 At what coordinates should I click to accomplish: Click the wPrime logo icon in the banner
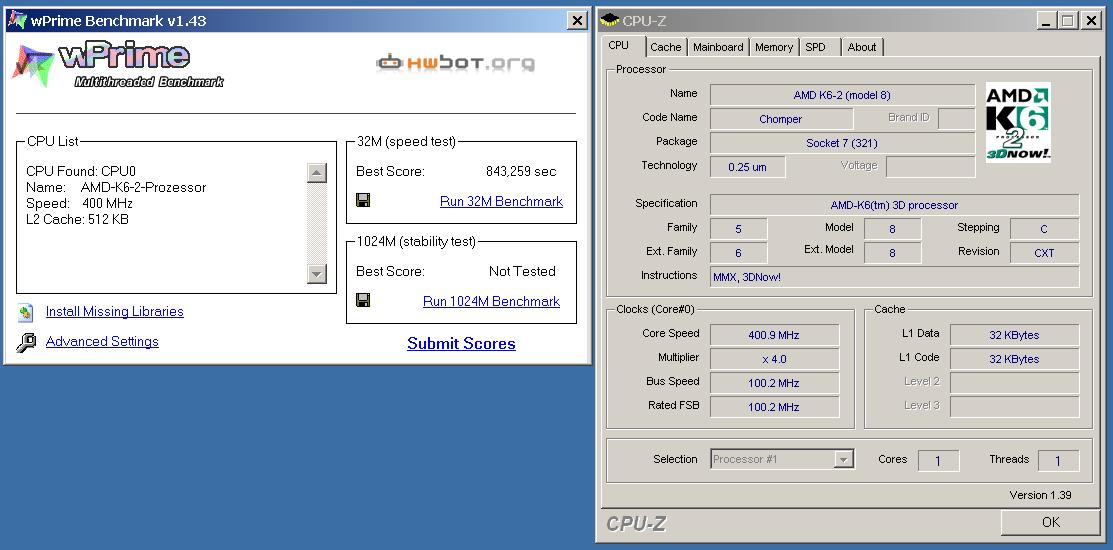(x=33, y=65)
